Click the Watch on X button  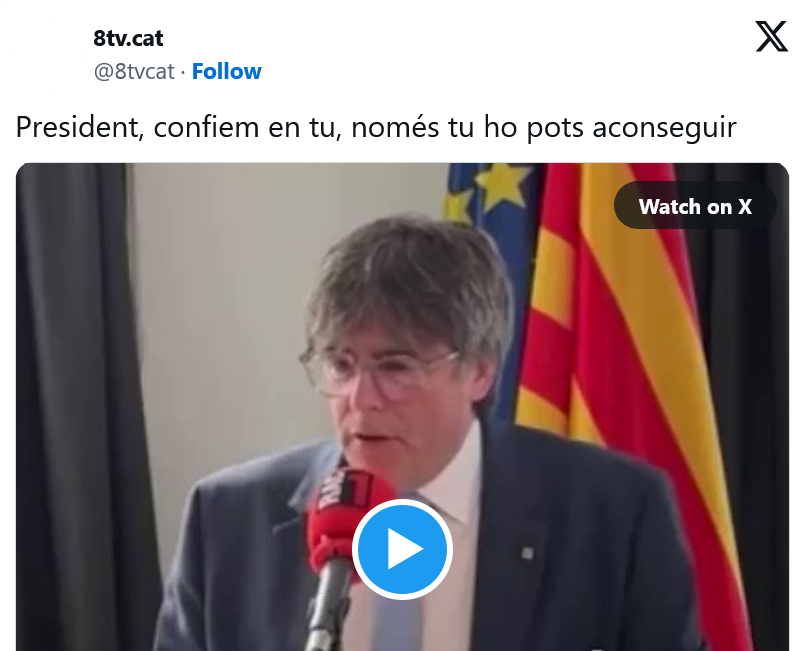point(695,206)
